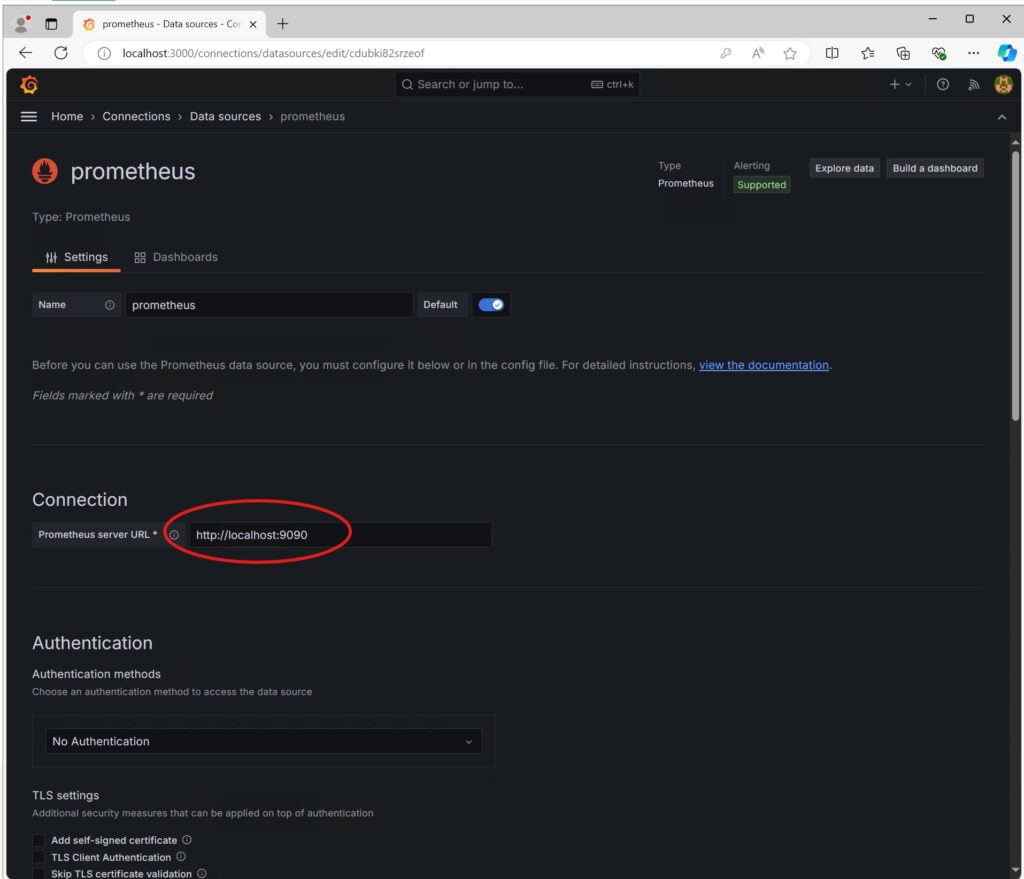Select the Settings tab
The image size is (1024, 879).
pos(76,257)
